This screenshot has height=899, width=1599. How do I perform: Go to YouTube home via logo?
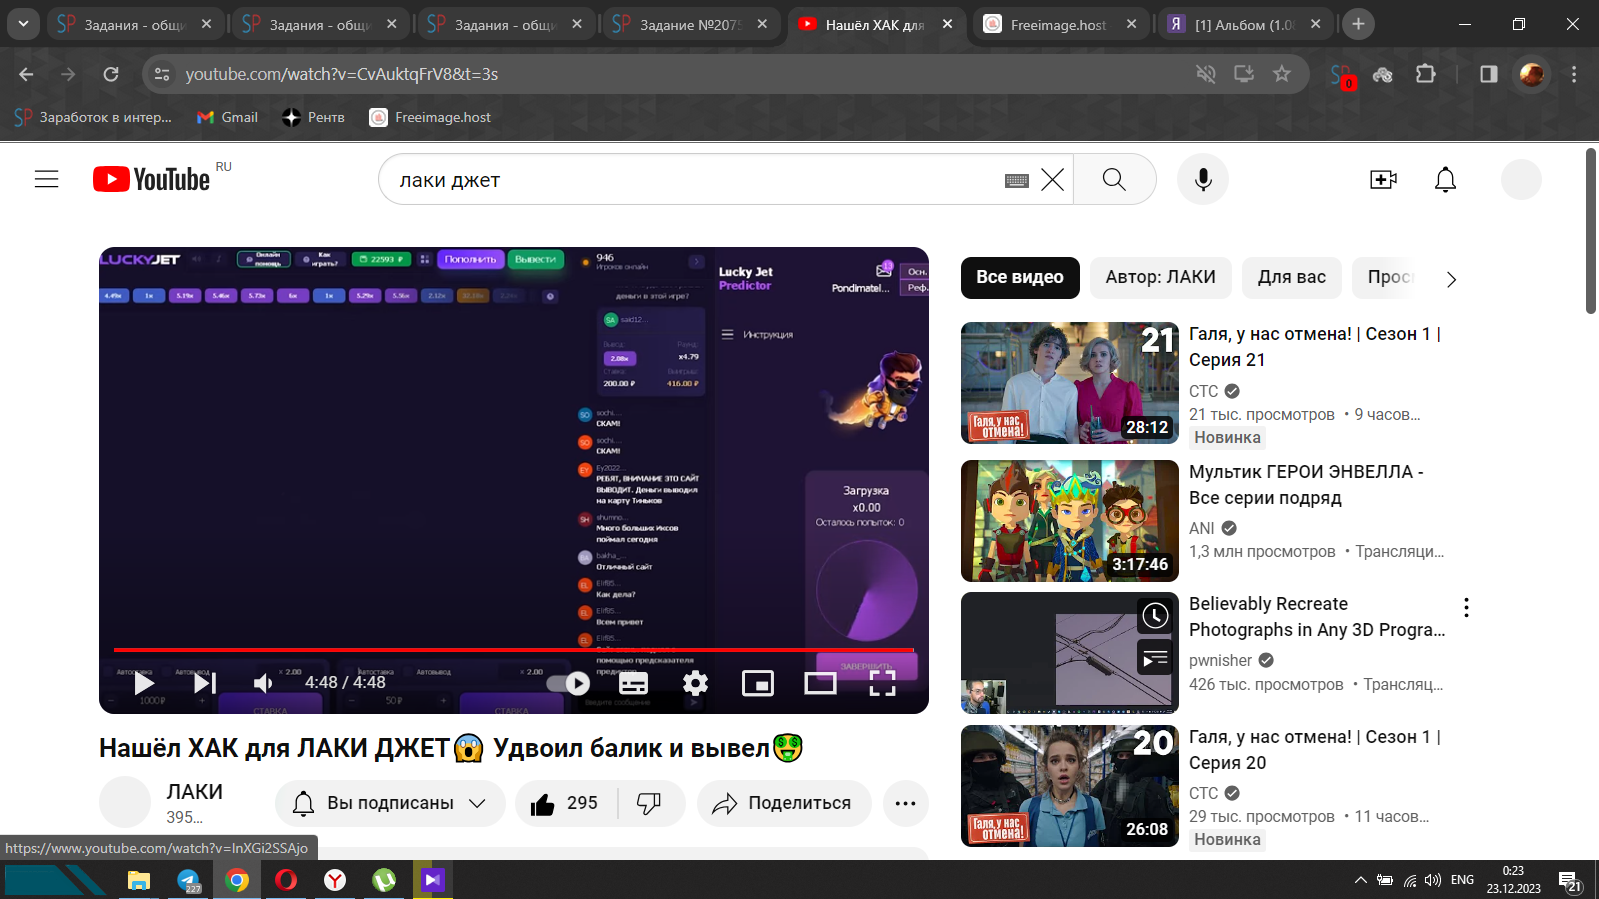click(152, 179)
